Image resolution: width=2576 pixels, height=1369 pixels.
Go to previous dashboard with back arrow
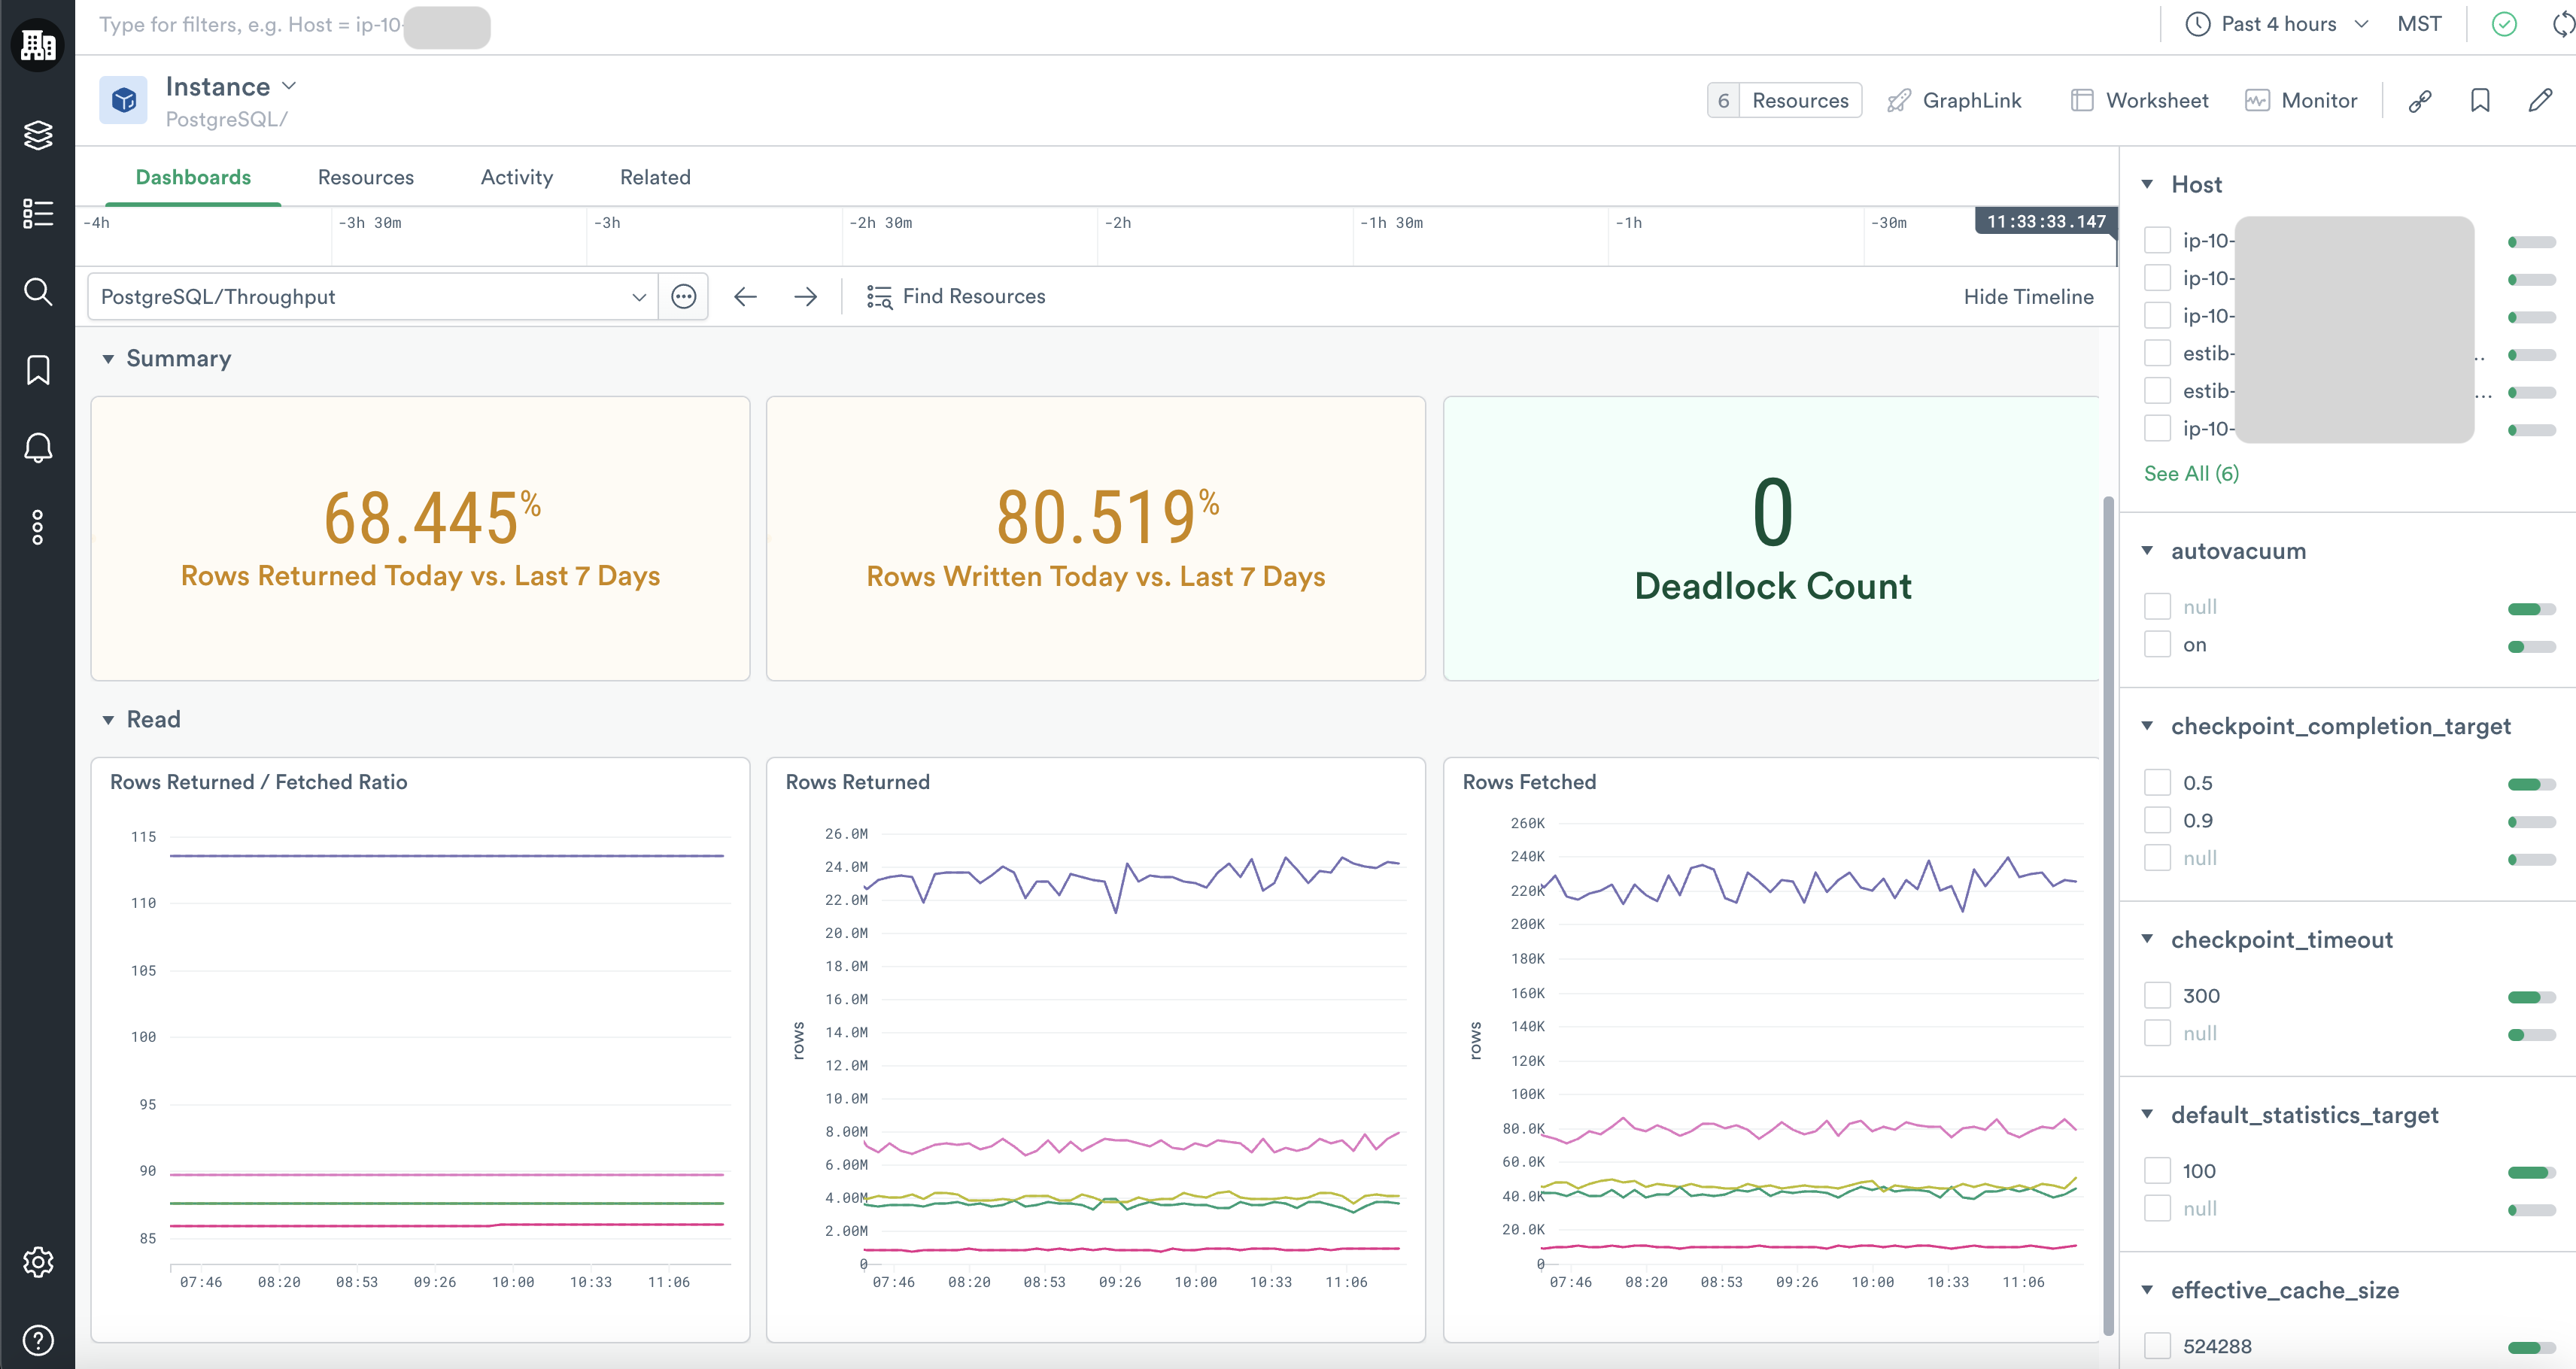(x=745, y=297)
